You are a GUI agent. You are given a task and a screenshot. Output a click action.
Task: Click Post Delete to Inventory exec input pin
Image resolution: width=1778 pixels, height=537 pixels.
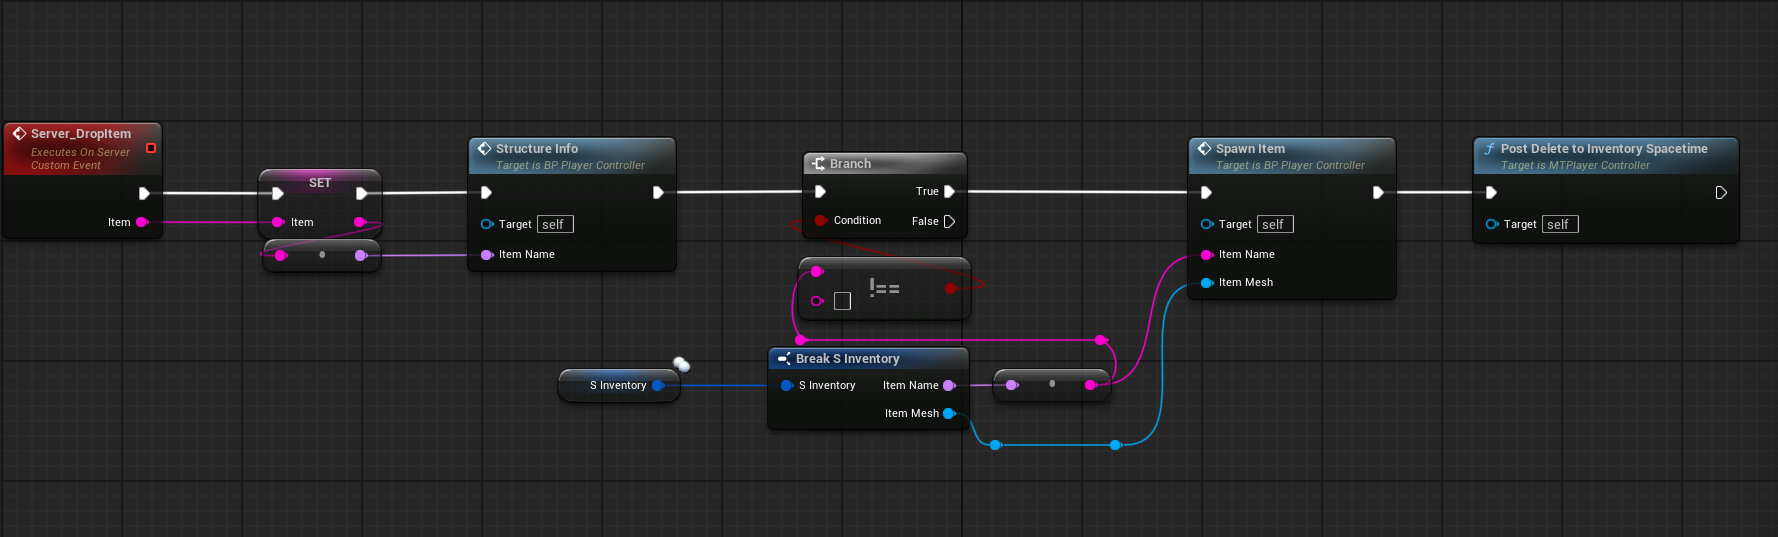click(1491, 192)
